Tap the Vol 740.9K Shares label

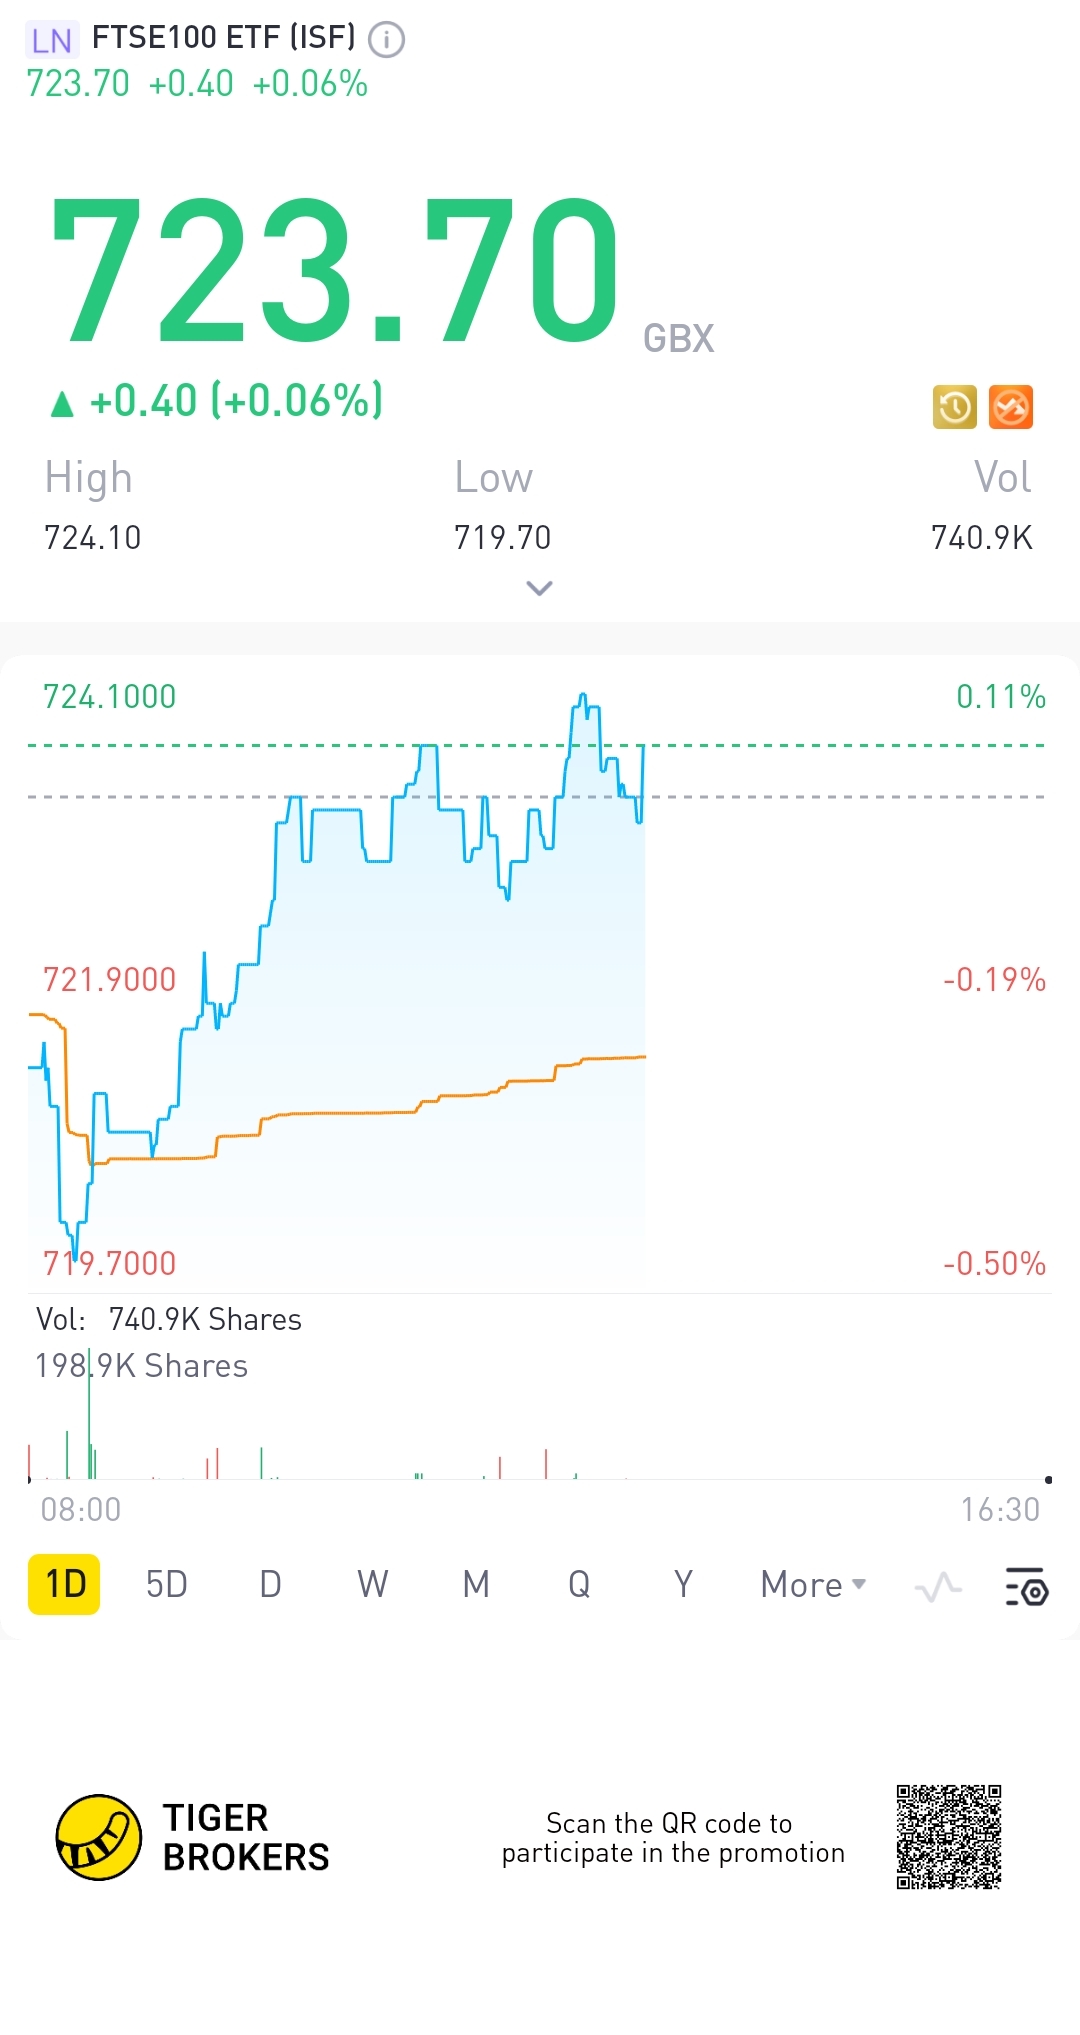169,1320
